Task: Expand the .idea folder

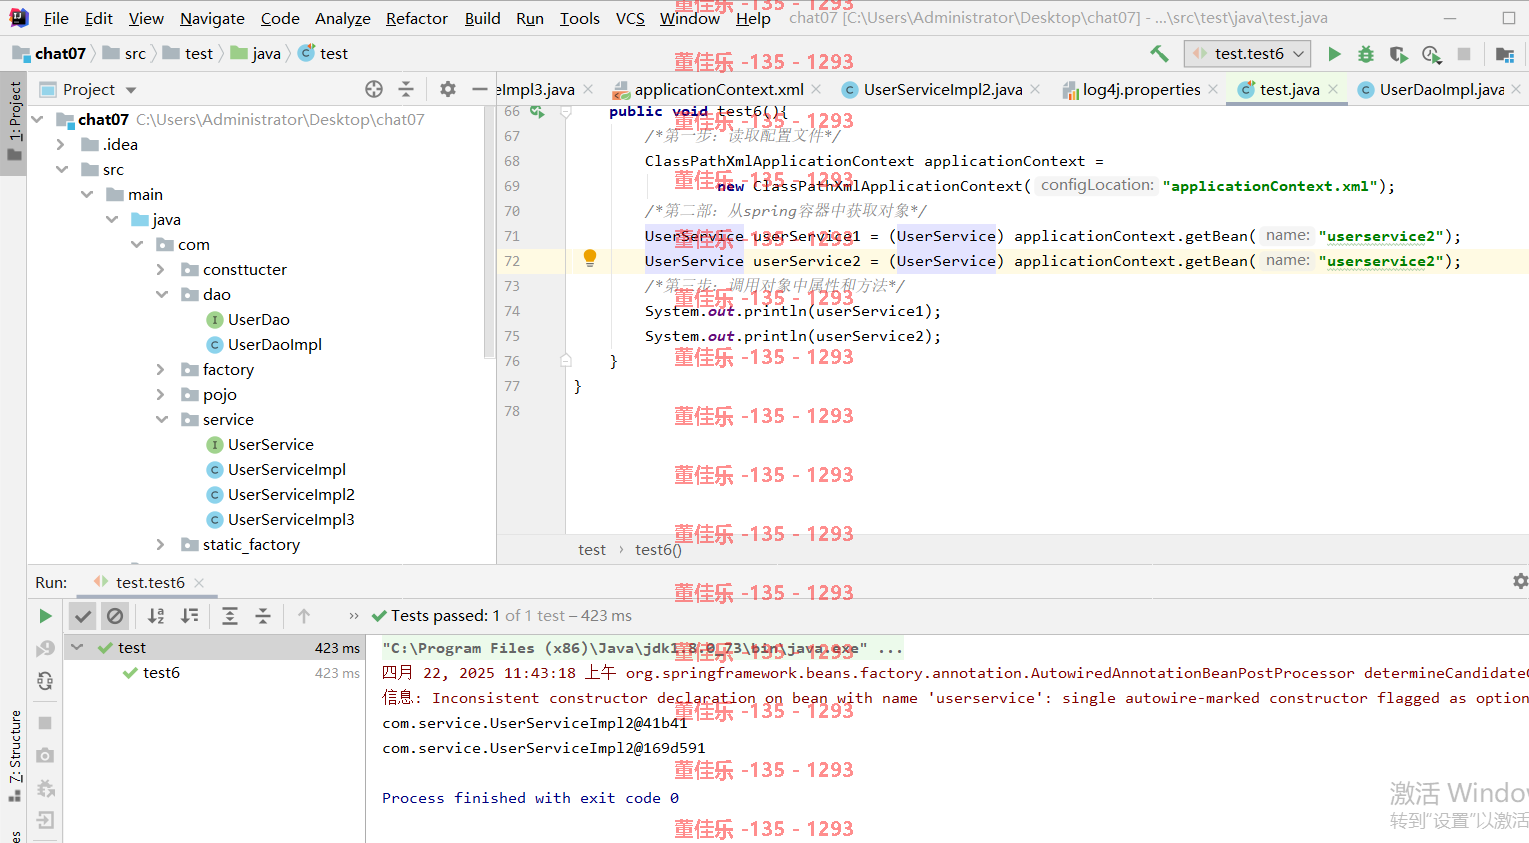Action: [61, 144]
